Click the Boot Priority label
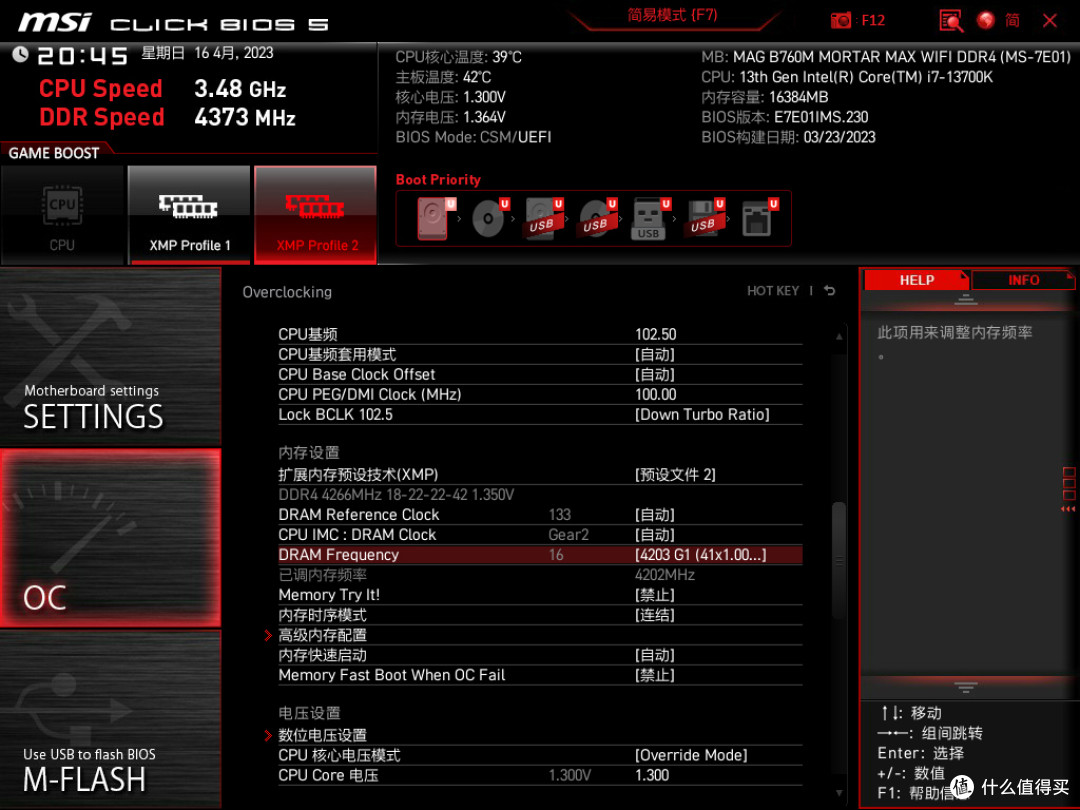 coord(438,180)
